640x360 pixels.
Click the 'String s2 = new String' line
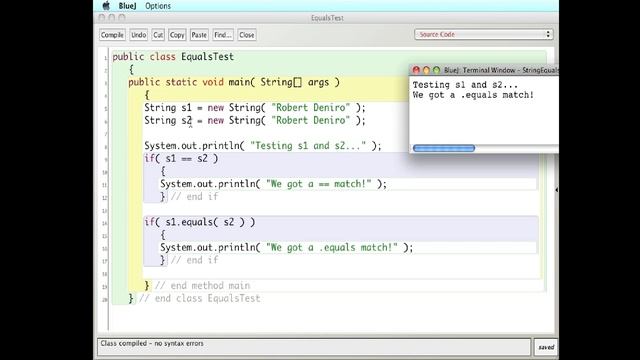tap(255, 120)
